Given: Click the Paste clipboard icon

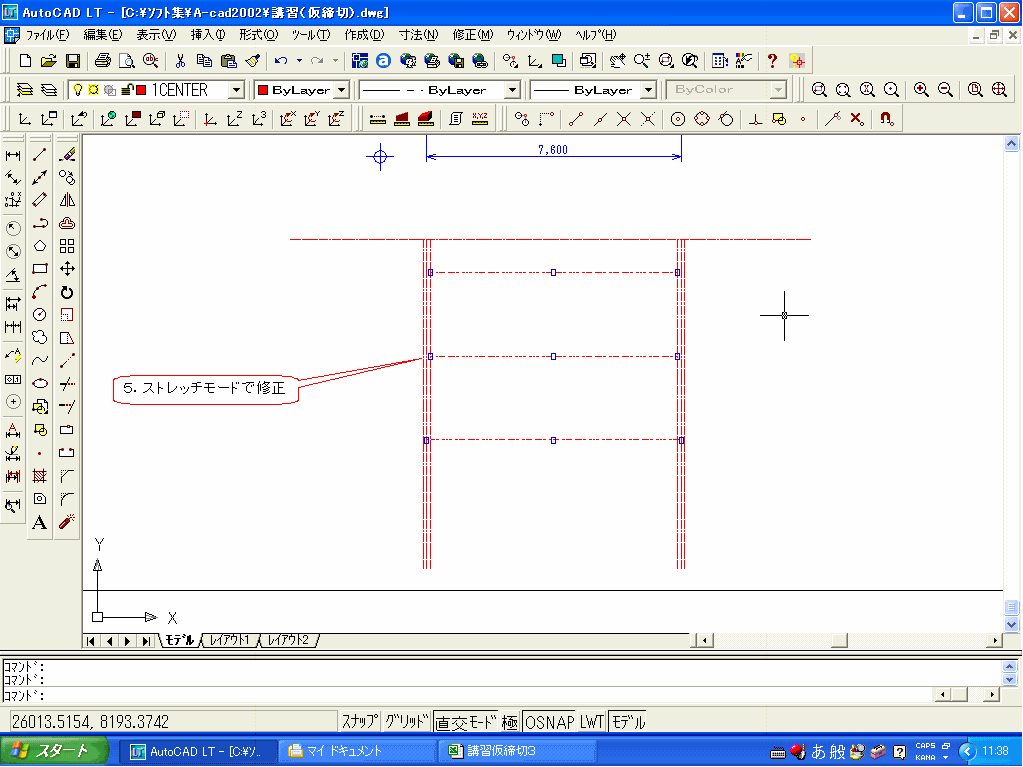Looking at the screenshot, I should click(228, 61).
